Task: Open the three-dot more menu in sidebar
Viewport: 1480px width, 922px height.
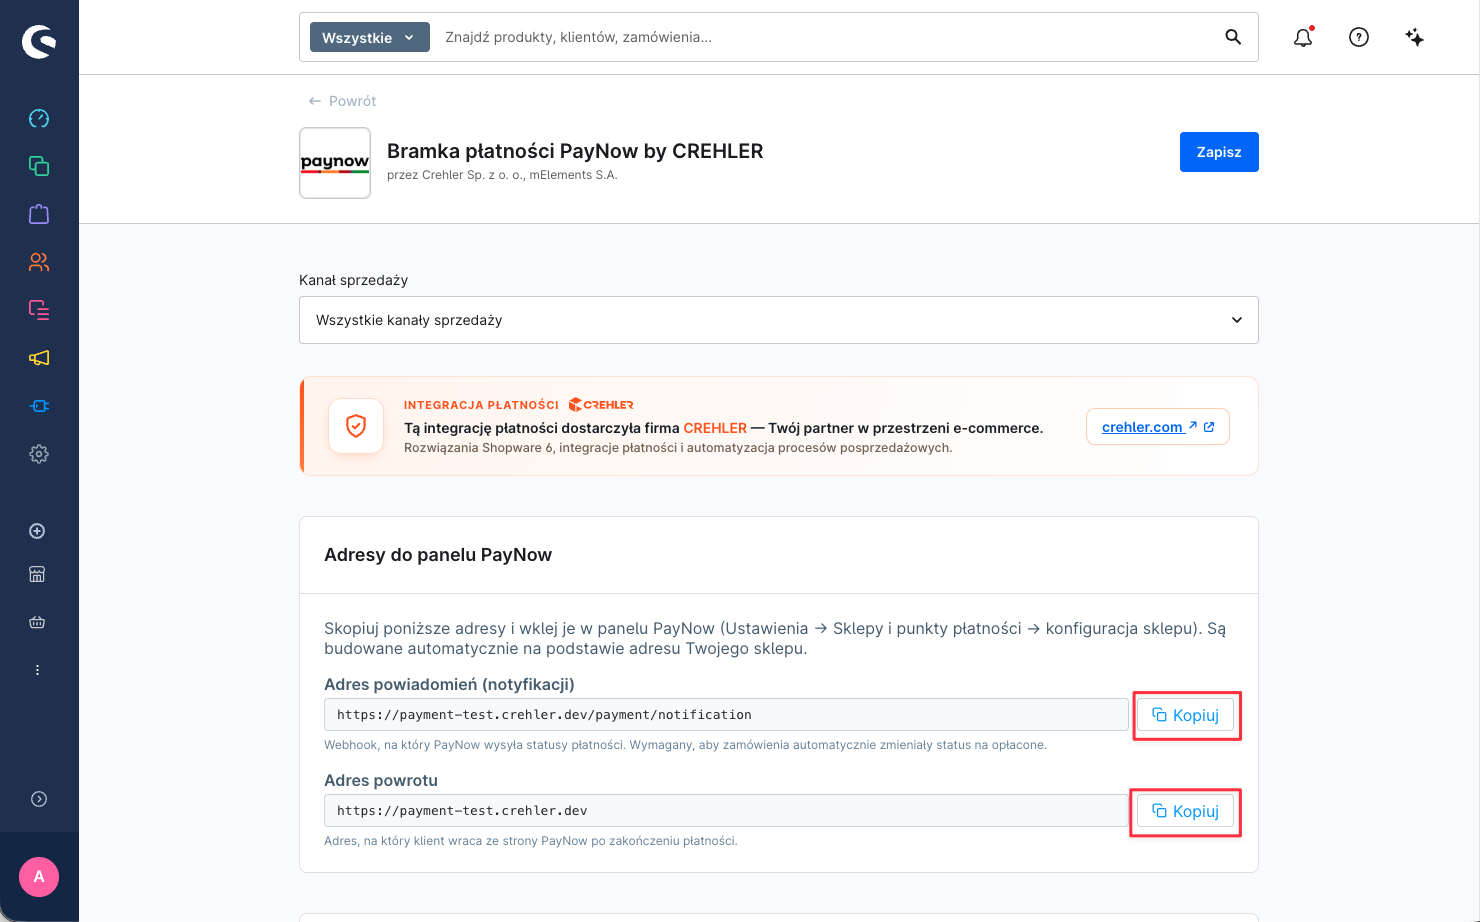Action: tap(37, 670)
